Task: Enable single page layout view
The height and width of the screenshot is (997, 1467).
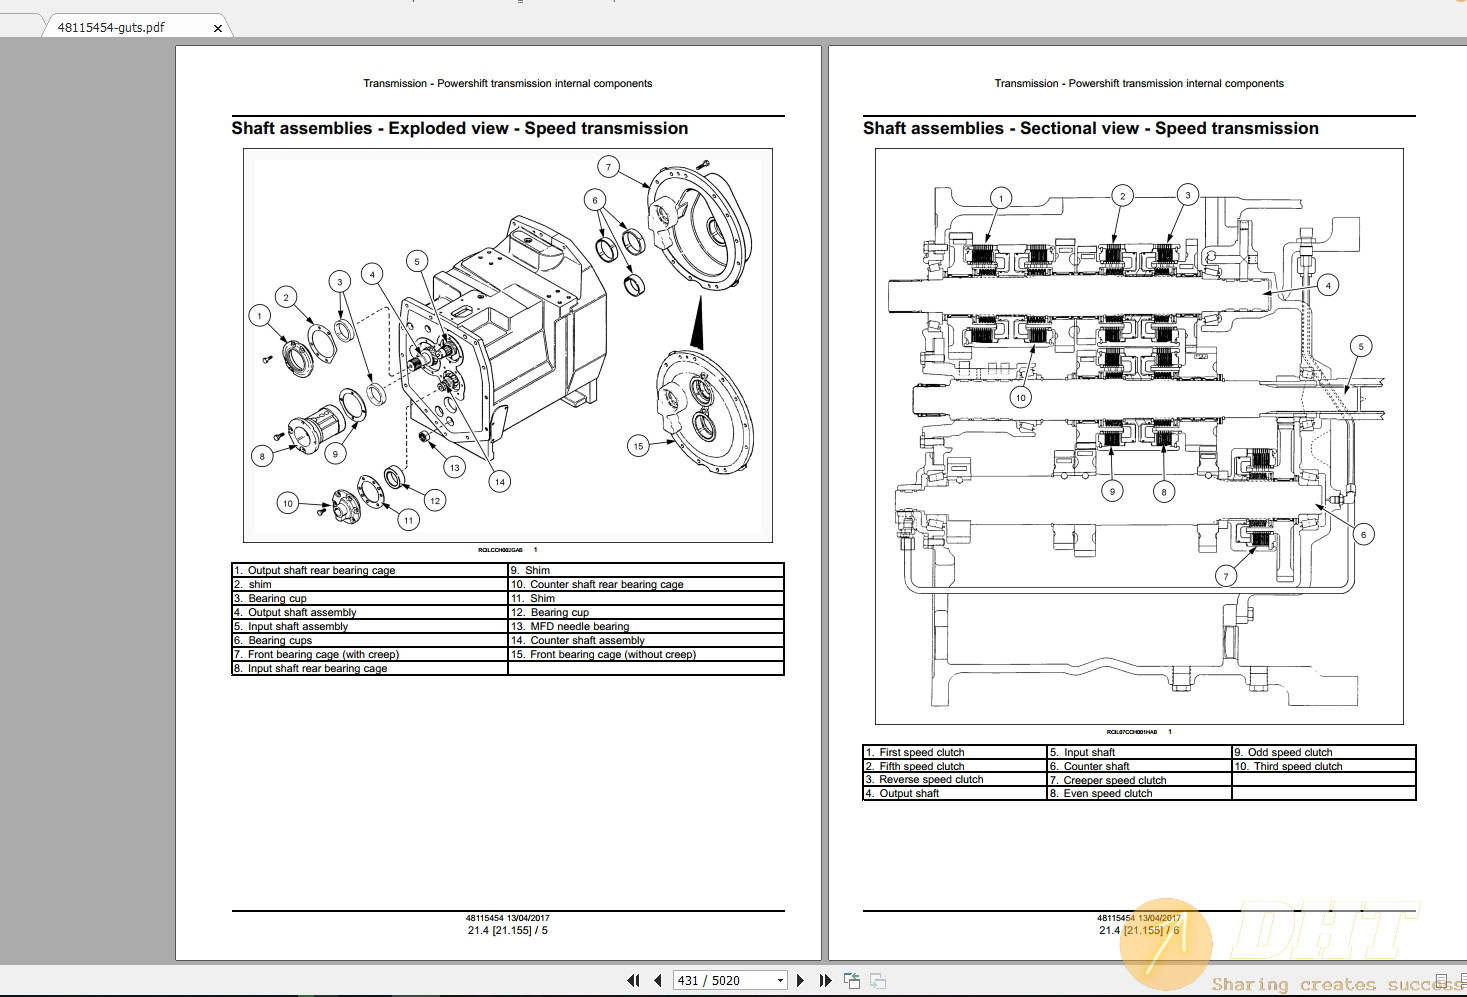Action: pos(1443,981)
